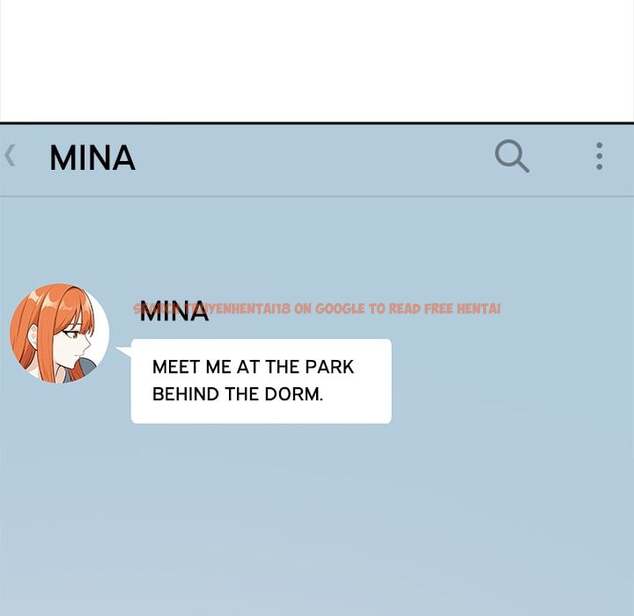Find messages with the search icon
634x616 pixels.
(512, 156)
